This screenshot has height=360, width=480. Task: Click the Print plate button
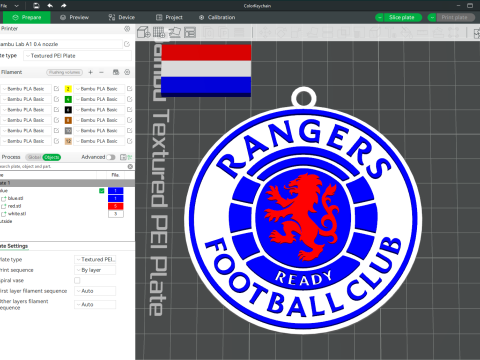(x=455, y=17)
